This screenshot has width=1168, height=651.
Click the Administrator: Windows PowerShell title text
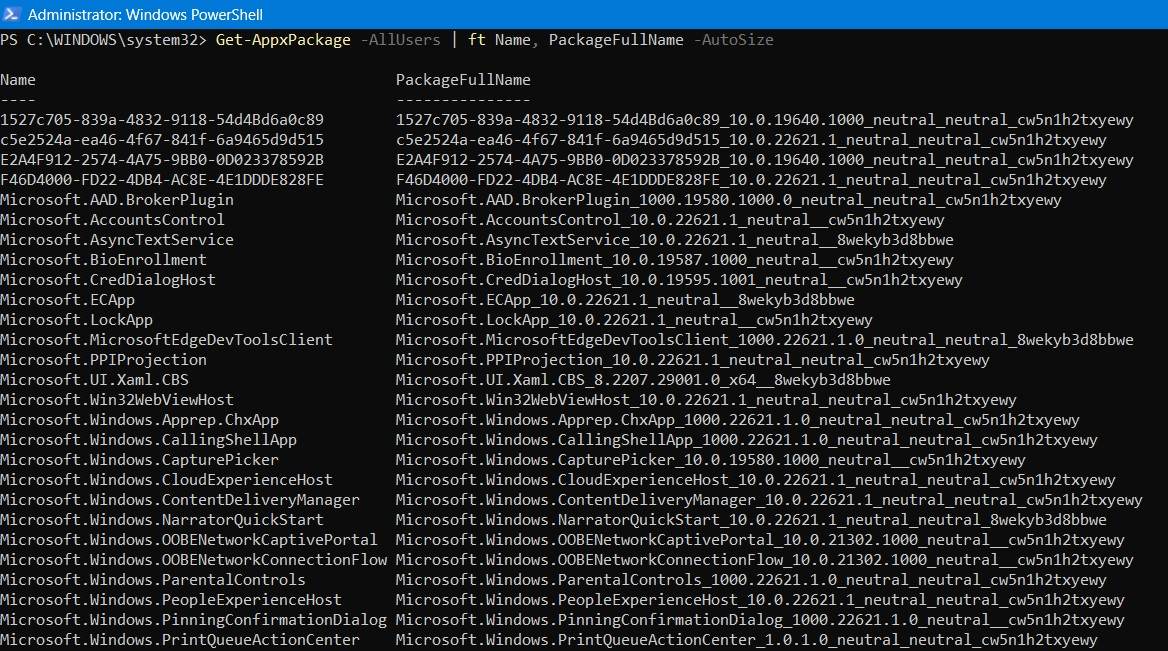[146, 15]
